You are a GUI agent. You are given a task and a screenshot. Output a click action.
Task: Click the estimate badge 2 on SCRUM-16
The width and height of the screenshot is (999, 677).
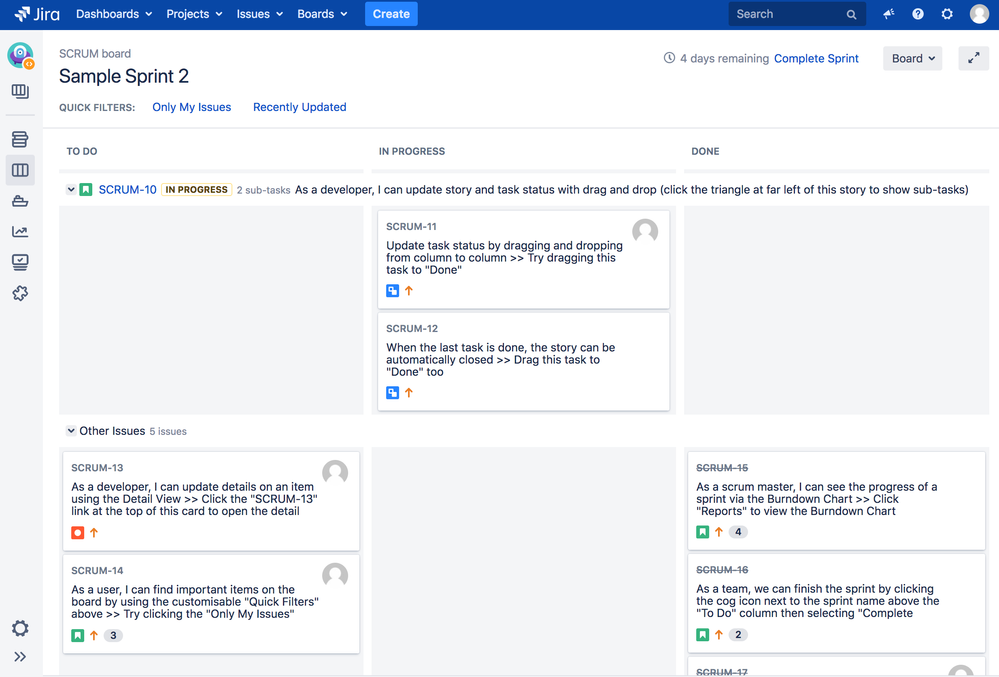(738, 634)
